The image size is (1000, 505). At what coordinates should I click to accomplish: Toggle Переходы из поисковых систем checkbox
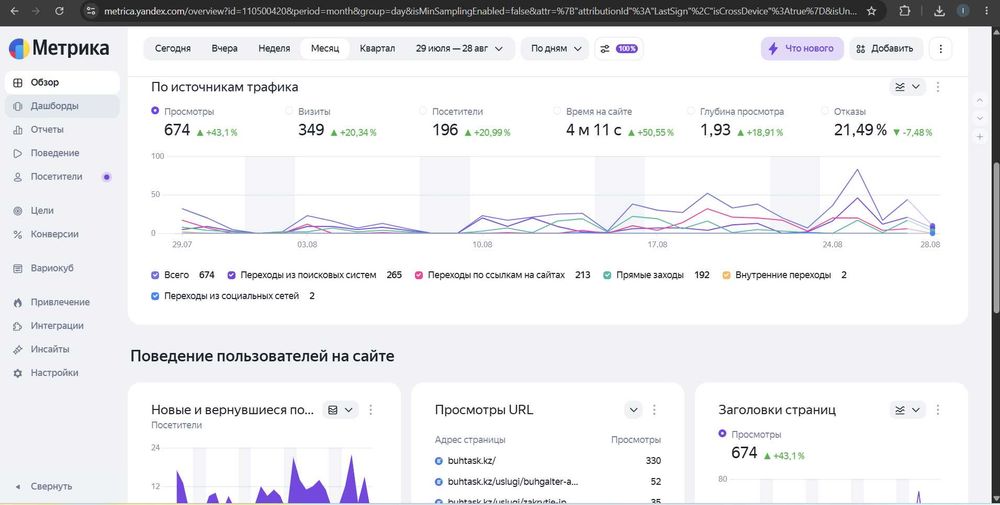[232, 275]
